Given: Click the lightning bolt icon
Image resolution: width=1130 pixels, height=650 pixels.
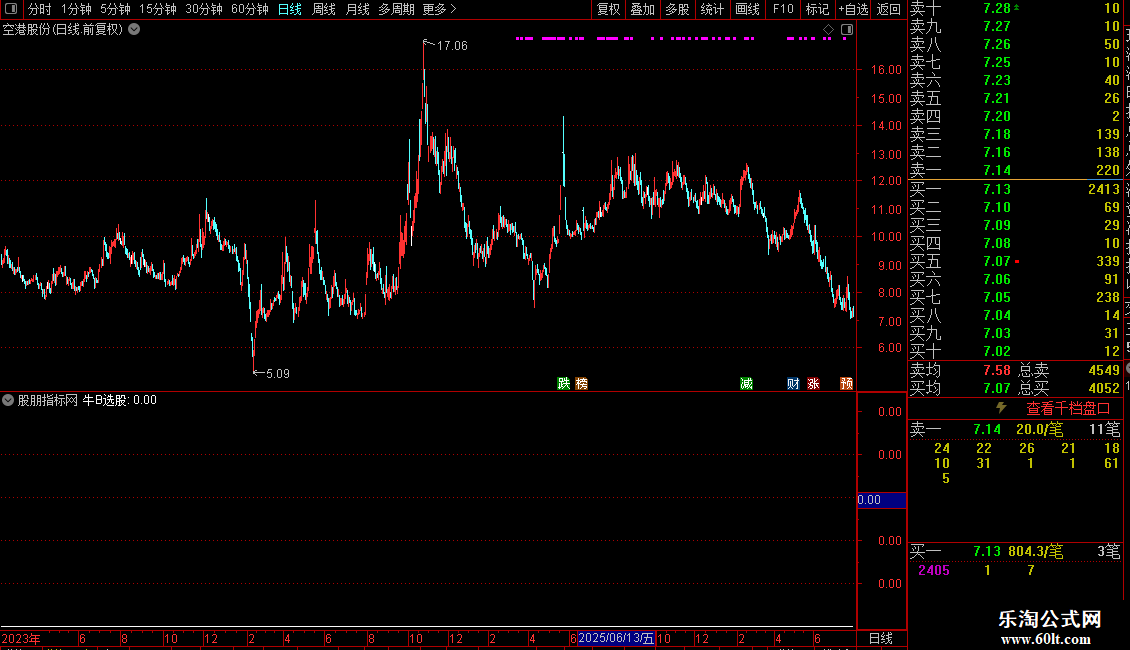Looking at the screenshot, I should pyautogui.click(x=1001, y=408).
